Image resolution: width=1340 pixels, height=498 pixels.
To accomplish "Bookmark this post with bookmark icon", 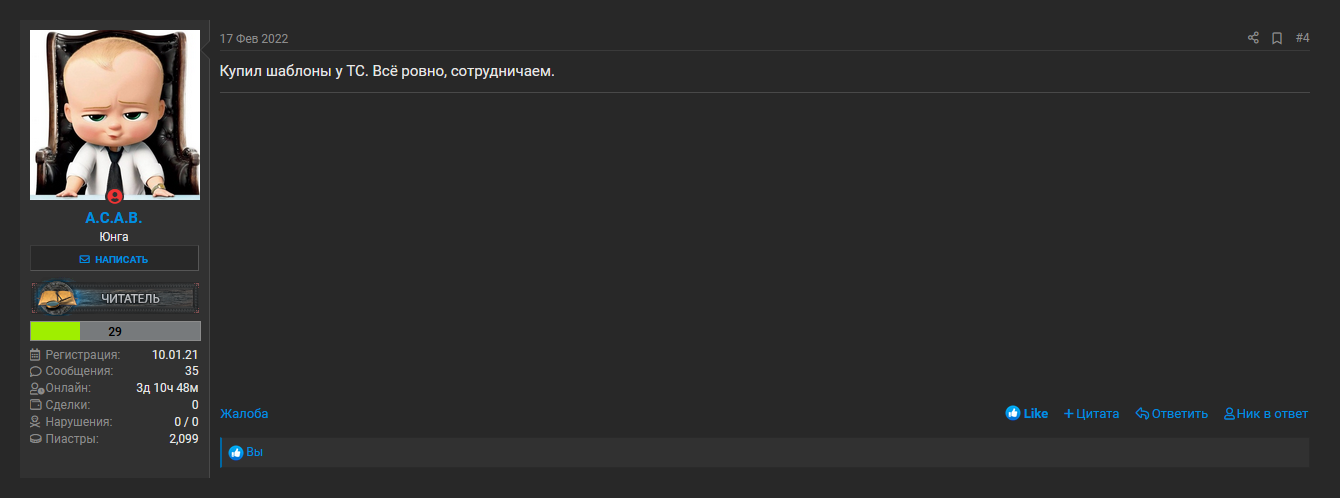I will (x=1277, y=38).
